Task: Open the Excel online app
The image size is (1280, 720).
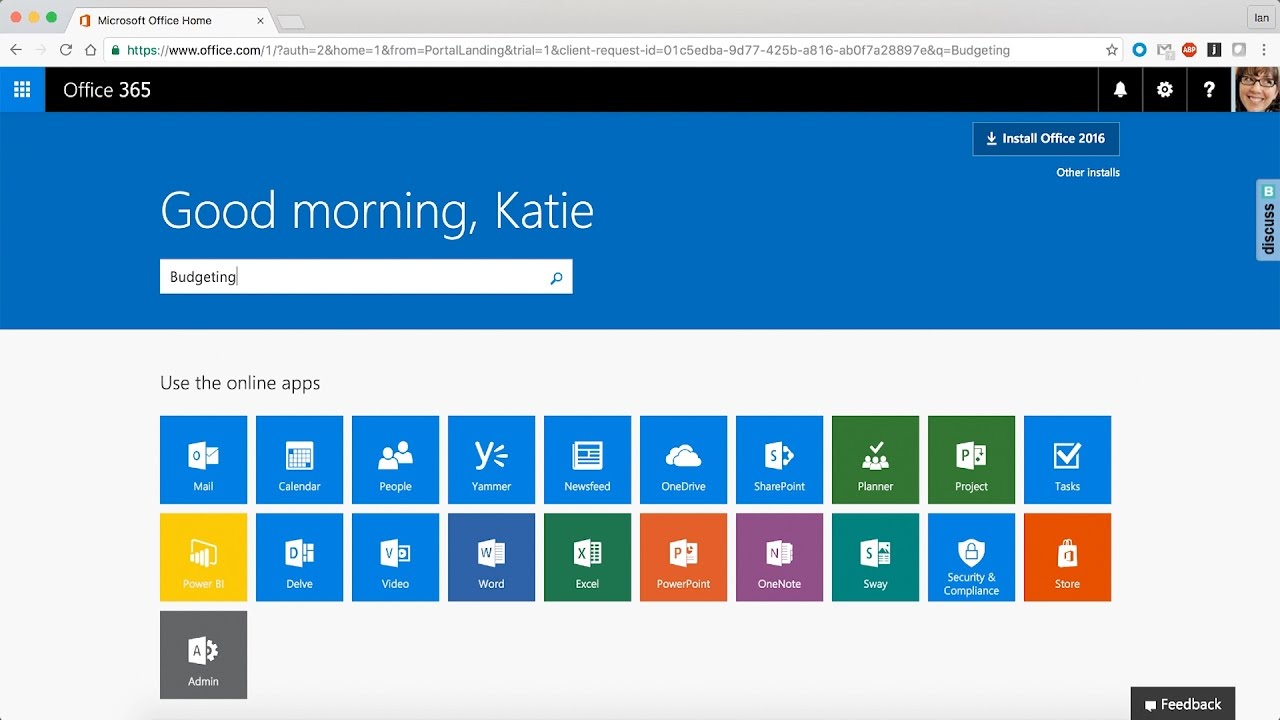Action: 587,557
